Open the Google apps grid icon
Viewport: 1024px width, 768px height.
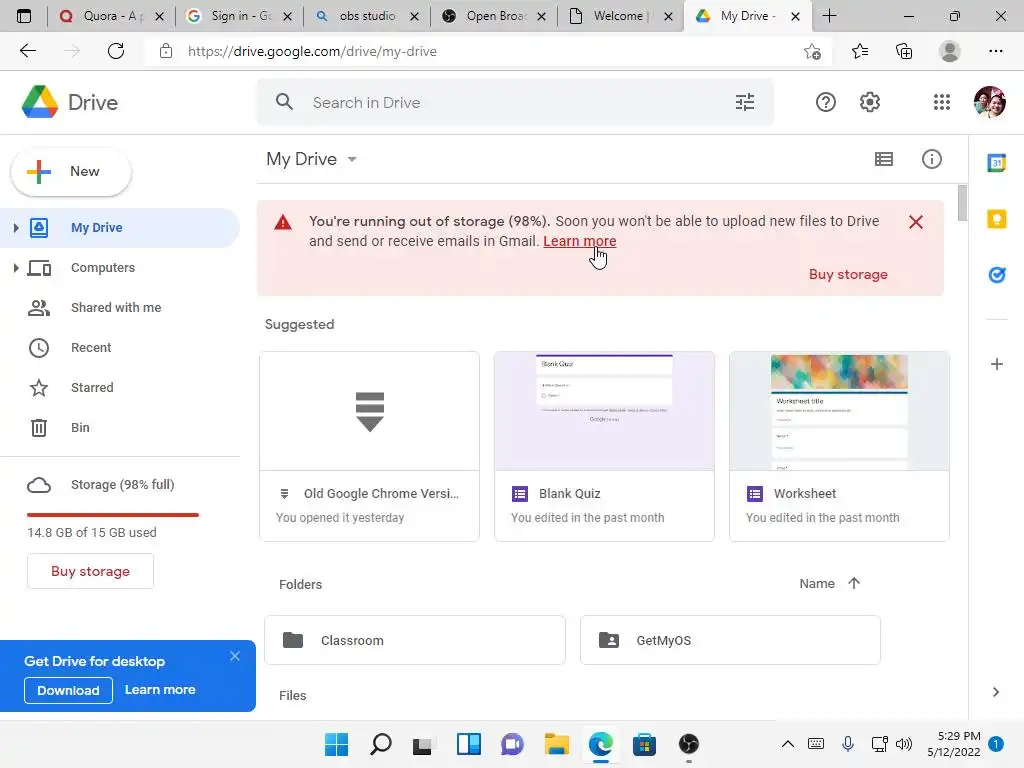[x=942, y=102]
